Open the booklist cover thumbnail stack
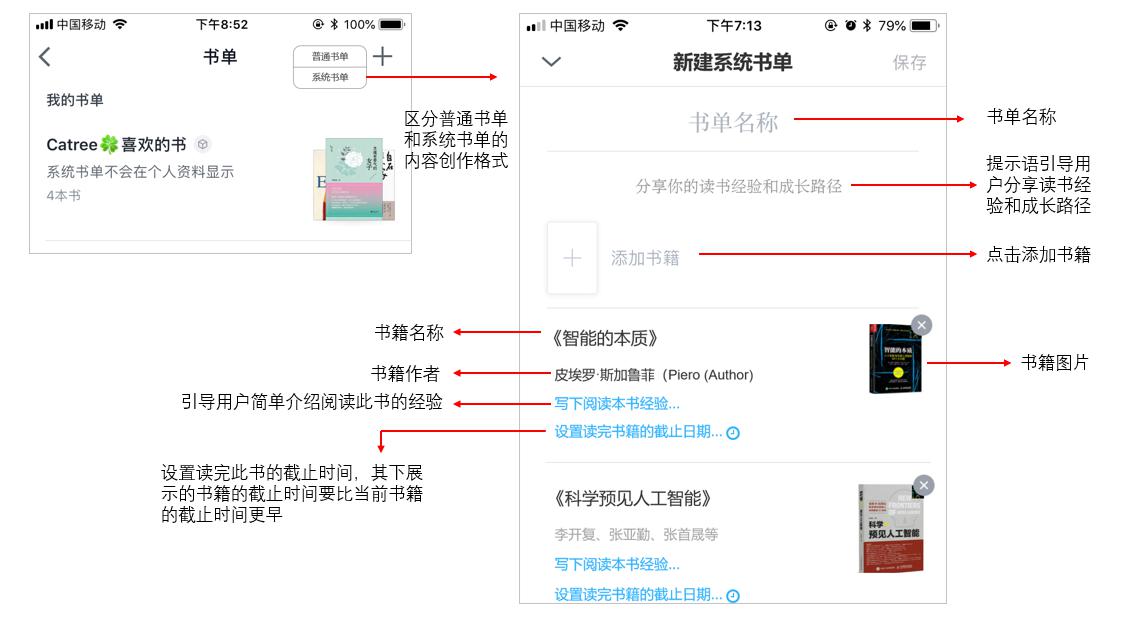Screen dimensions: 1132x626 354,179
